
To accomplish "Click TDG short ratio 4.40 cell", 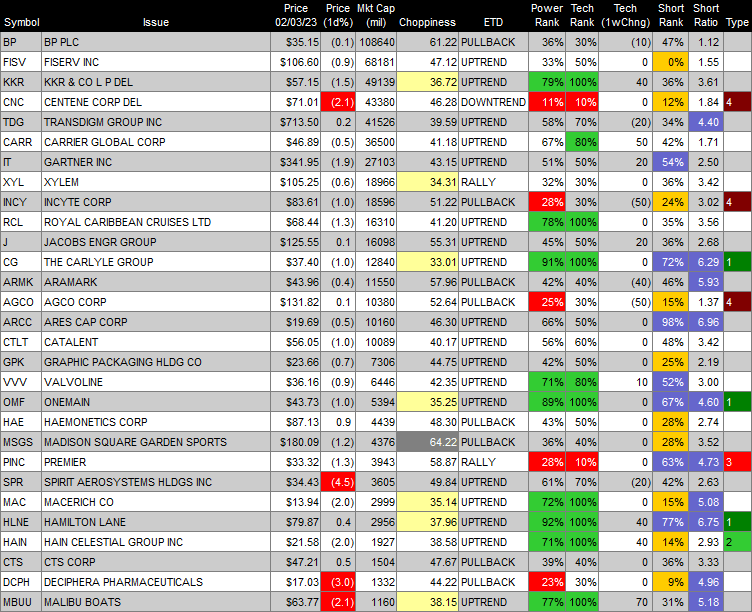I will click(706, 122).
